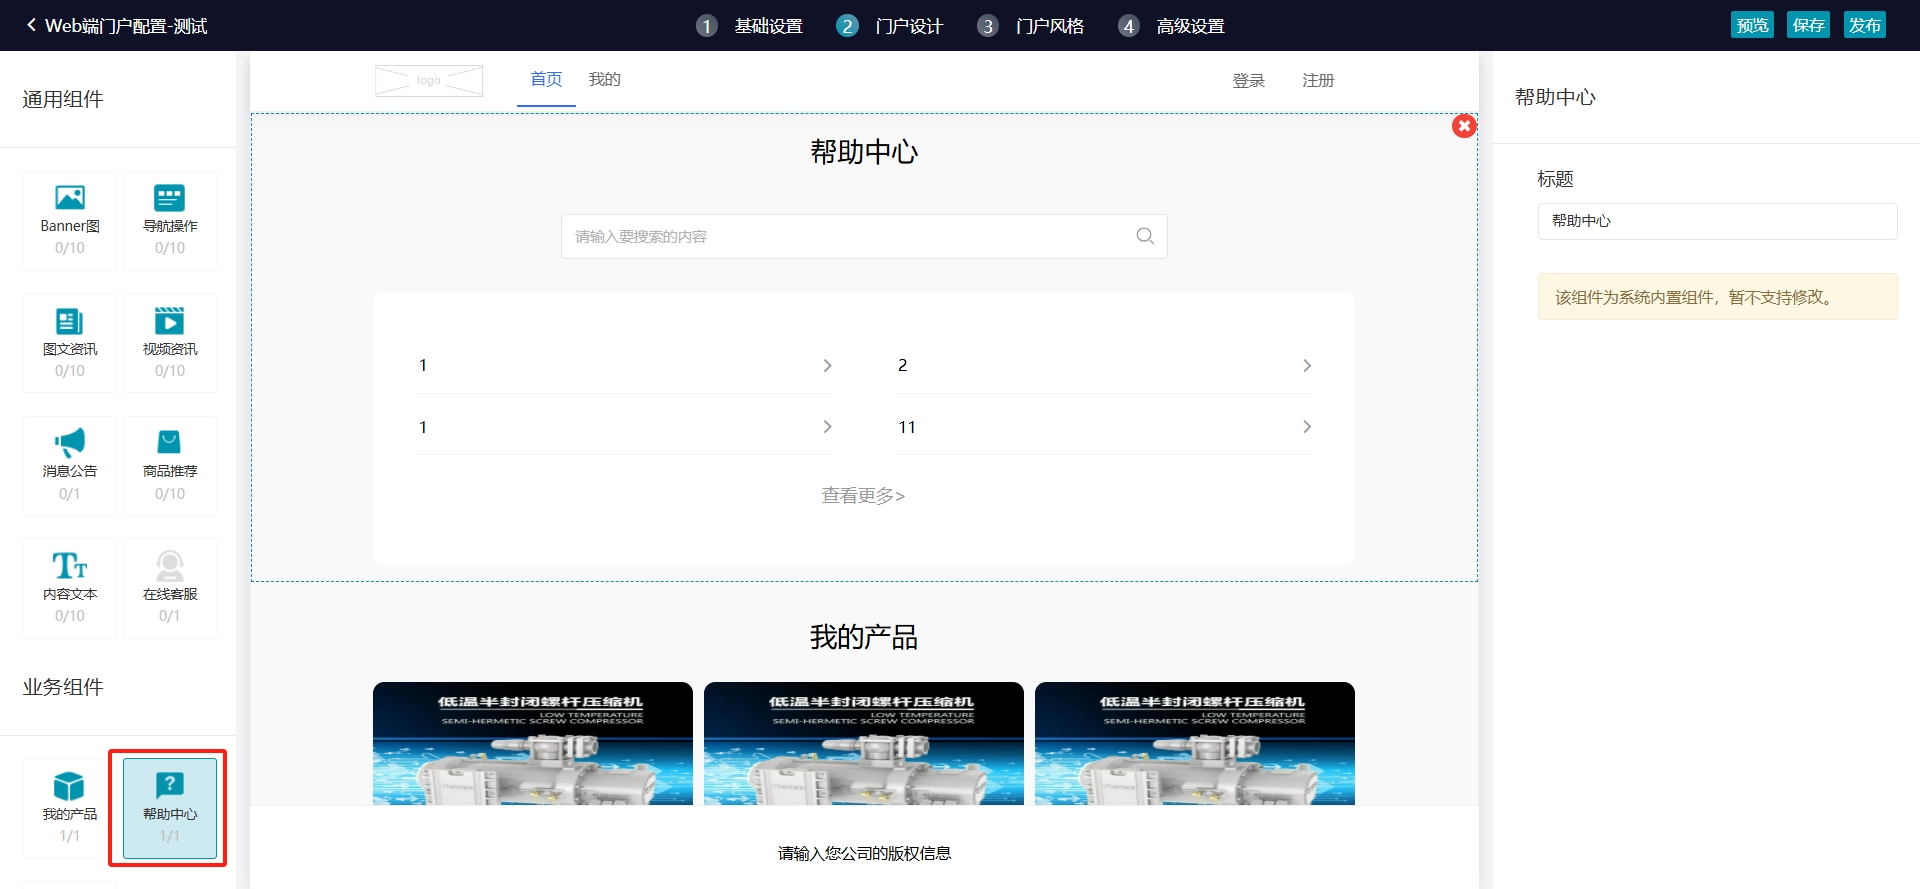The height and width of the screenshot is (889, 1920).
Task: Select the third product thumbnail image
Action: [1195, 744]
